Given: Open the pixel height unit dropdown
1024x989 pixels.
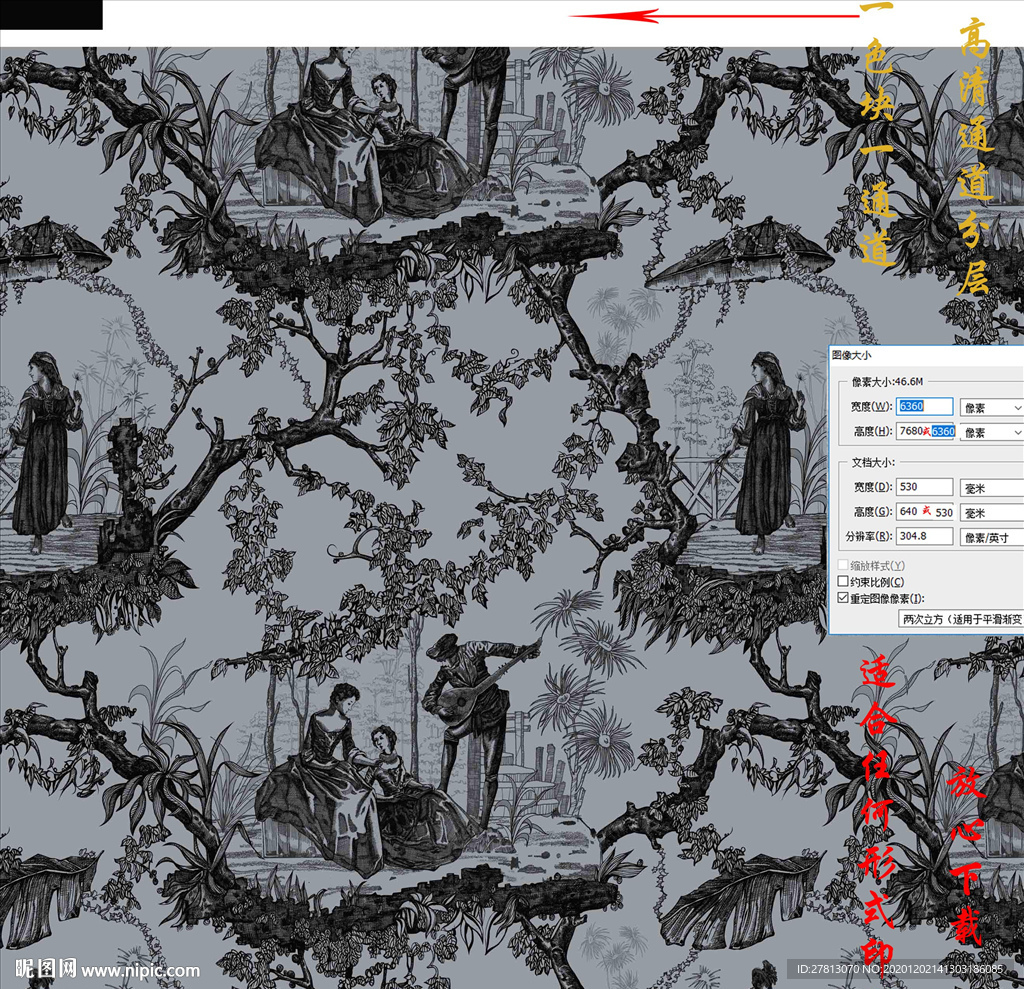Looking at the screenshot, I should pos(991,432).
